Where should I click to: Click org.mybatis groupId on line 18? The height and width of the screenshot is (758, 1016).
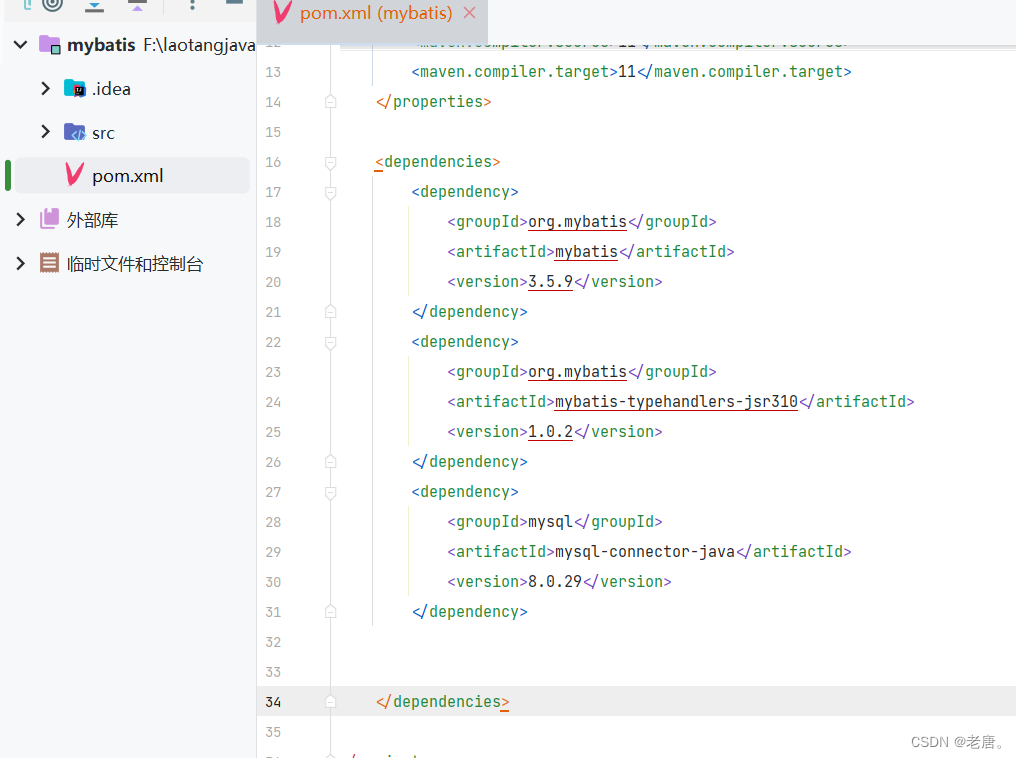pos(577,222)
